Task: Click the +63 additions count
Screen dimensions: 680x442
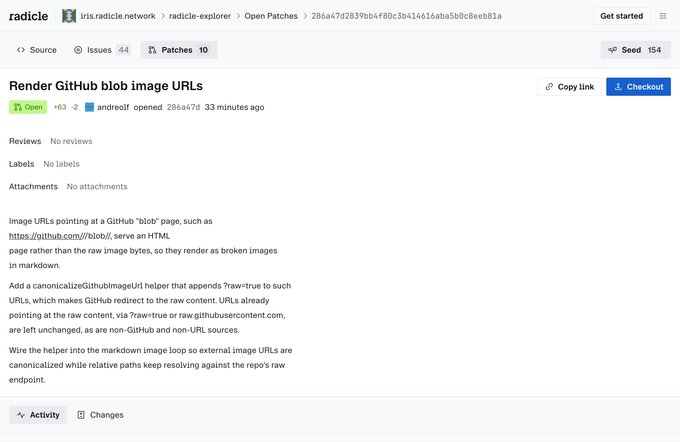Action: click(60, 107)
